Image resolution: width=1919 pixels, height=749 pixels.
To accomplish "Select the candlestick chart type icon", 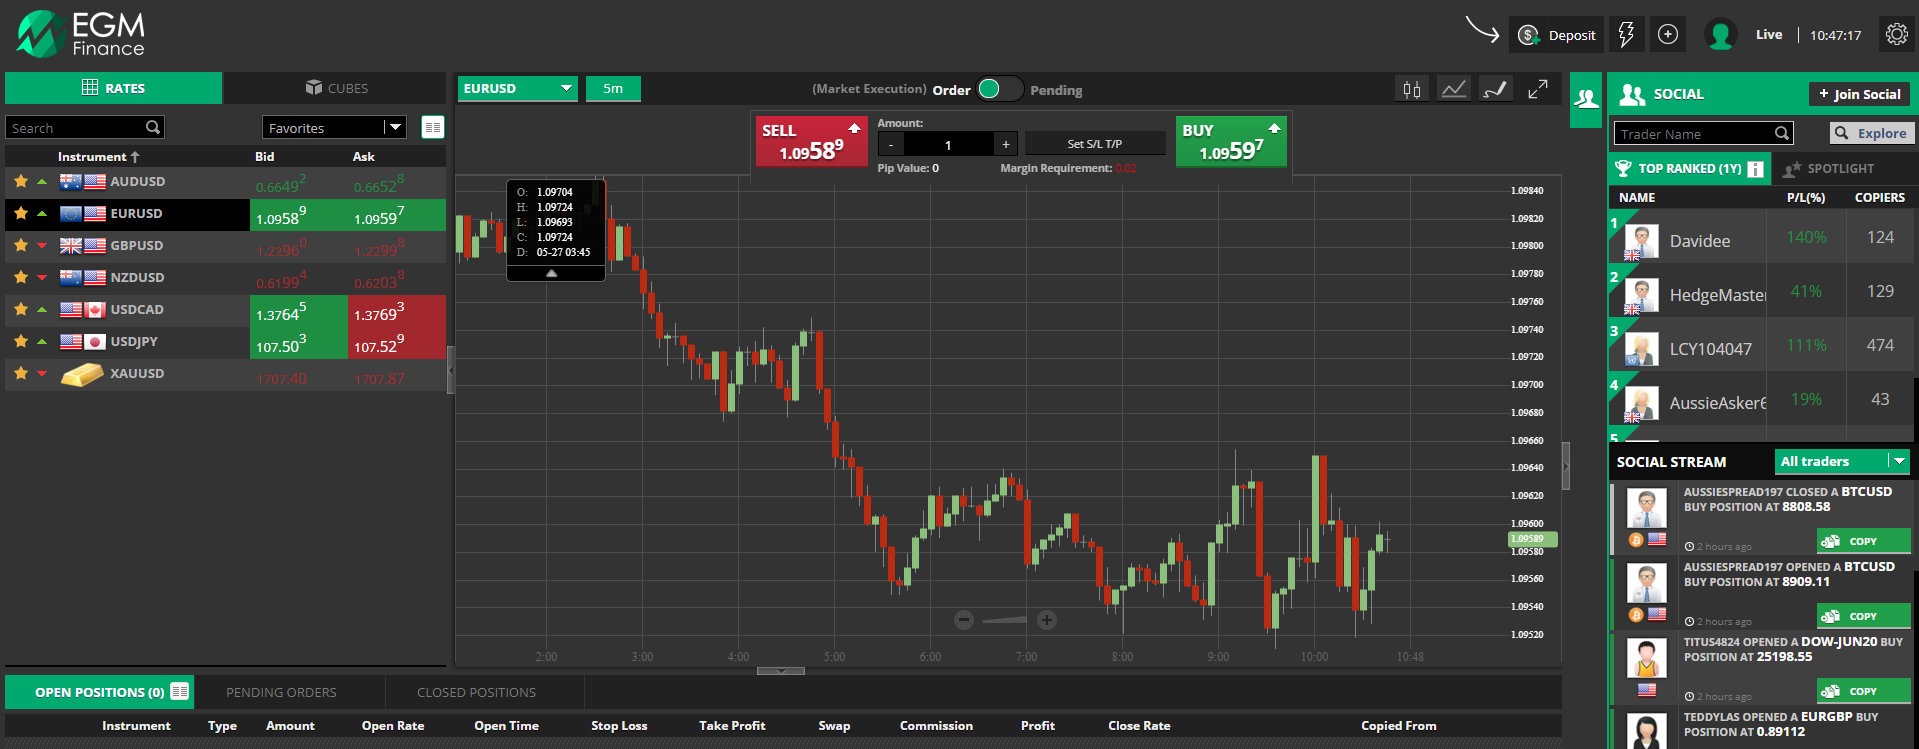I will 1412,90.
